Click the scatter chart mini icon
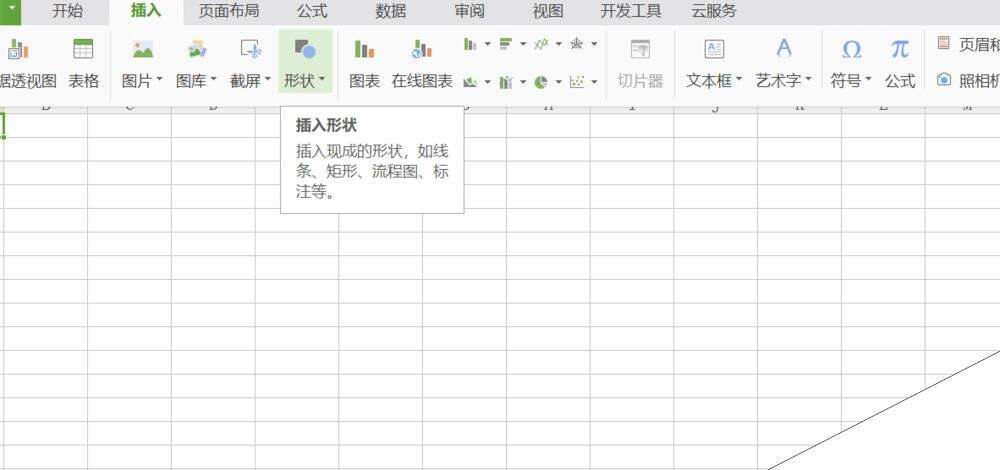The height and width of the screenshot is (470, 1000). click(577, 82)
